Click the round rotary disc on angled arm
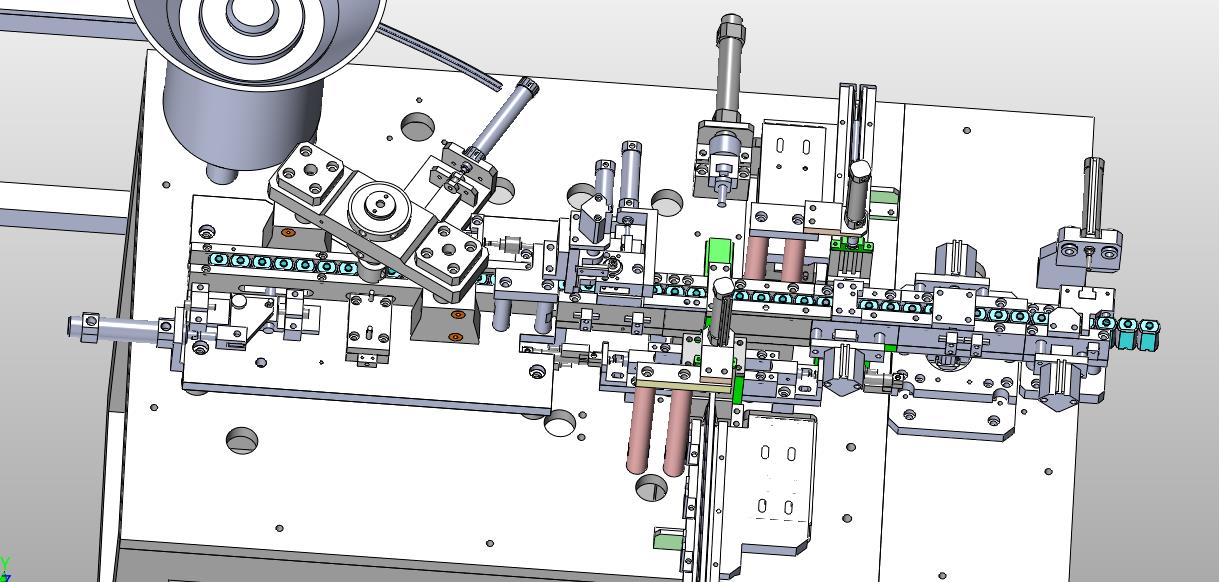Screen dimensions: 1219x582 [377, 208]
